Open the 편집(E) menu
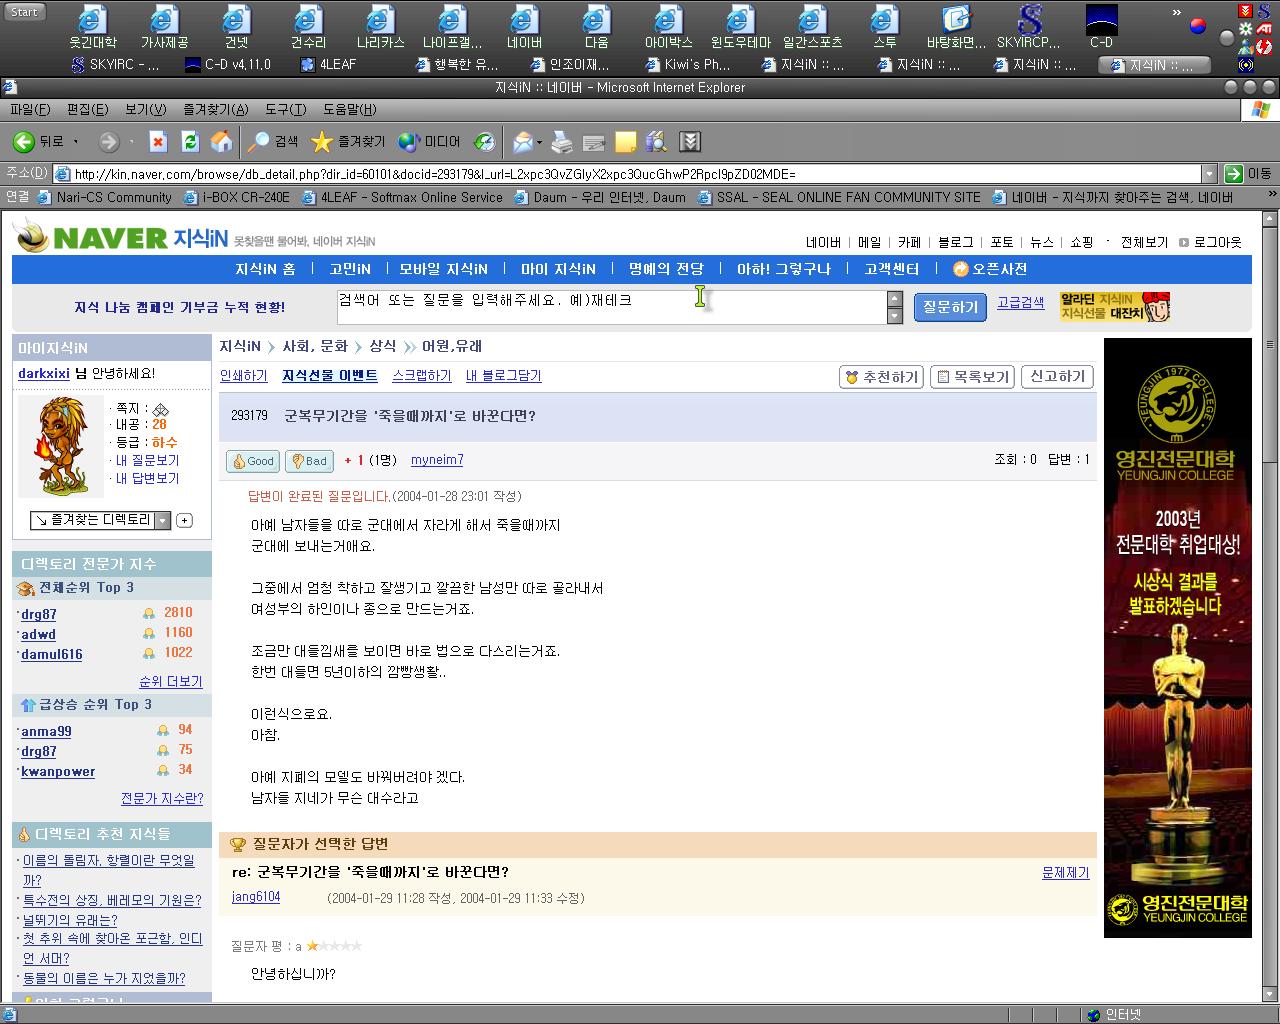 (88, 109)
